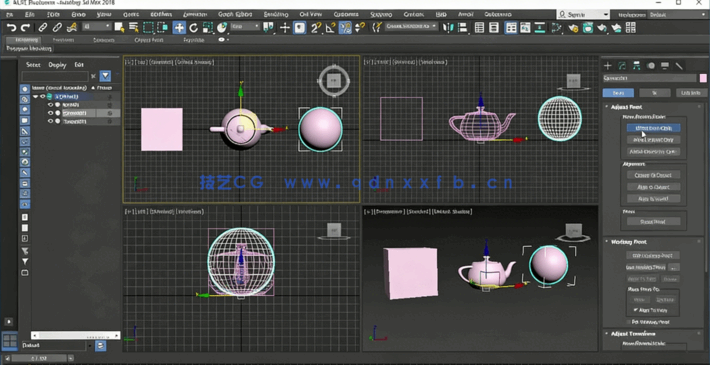Click the Redo arrow in the main toolbar
710x365 pixels.
(x=25, y=28)
